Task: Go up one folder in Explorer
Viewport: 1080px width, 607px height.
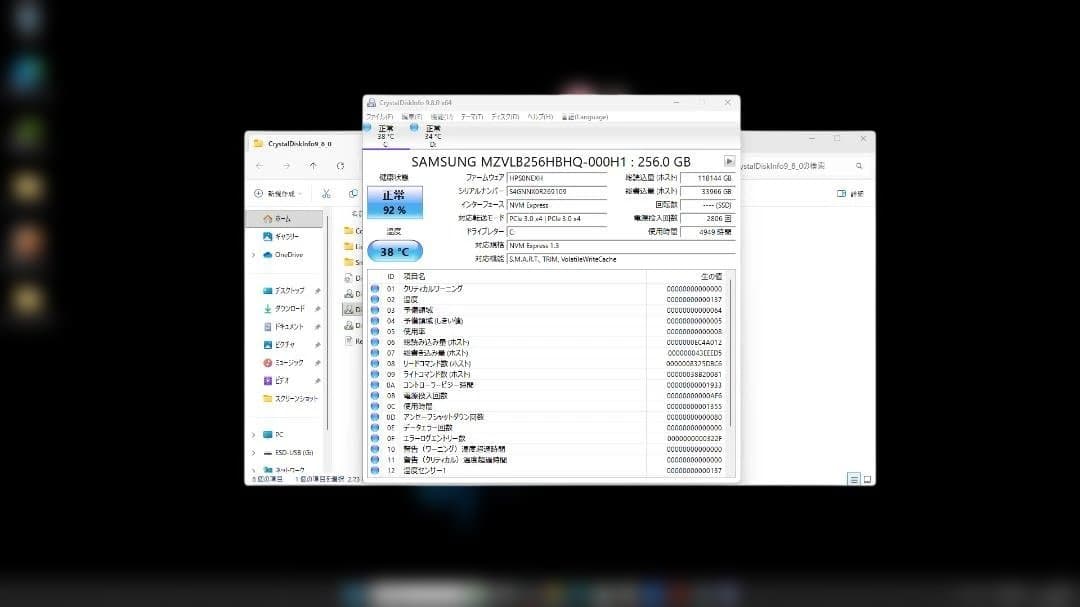Action: 313,166
